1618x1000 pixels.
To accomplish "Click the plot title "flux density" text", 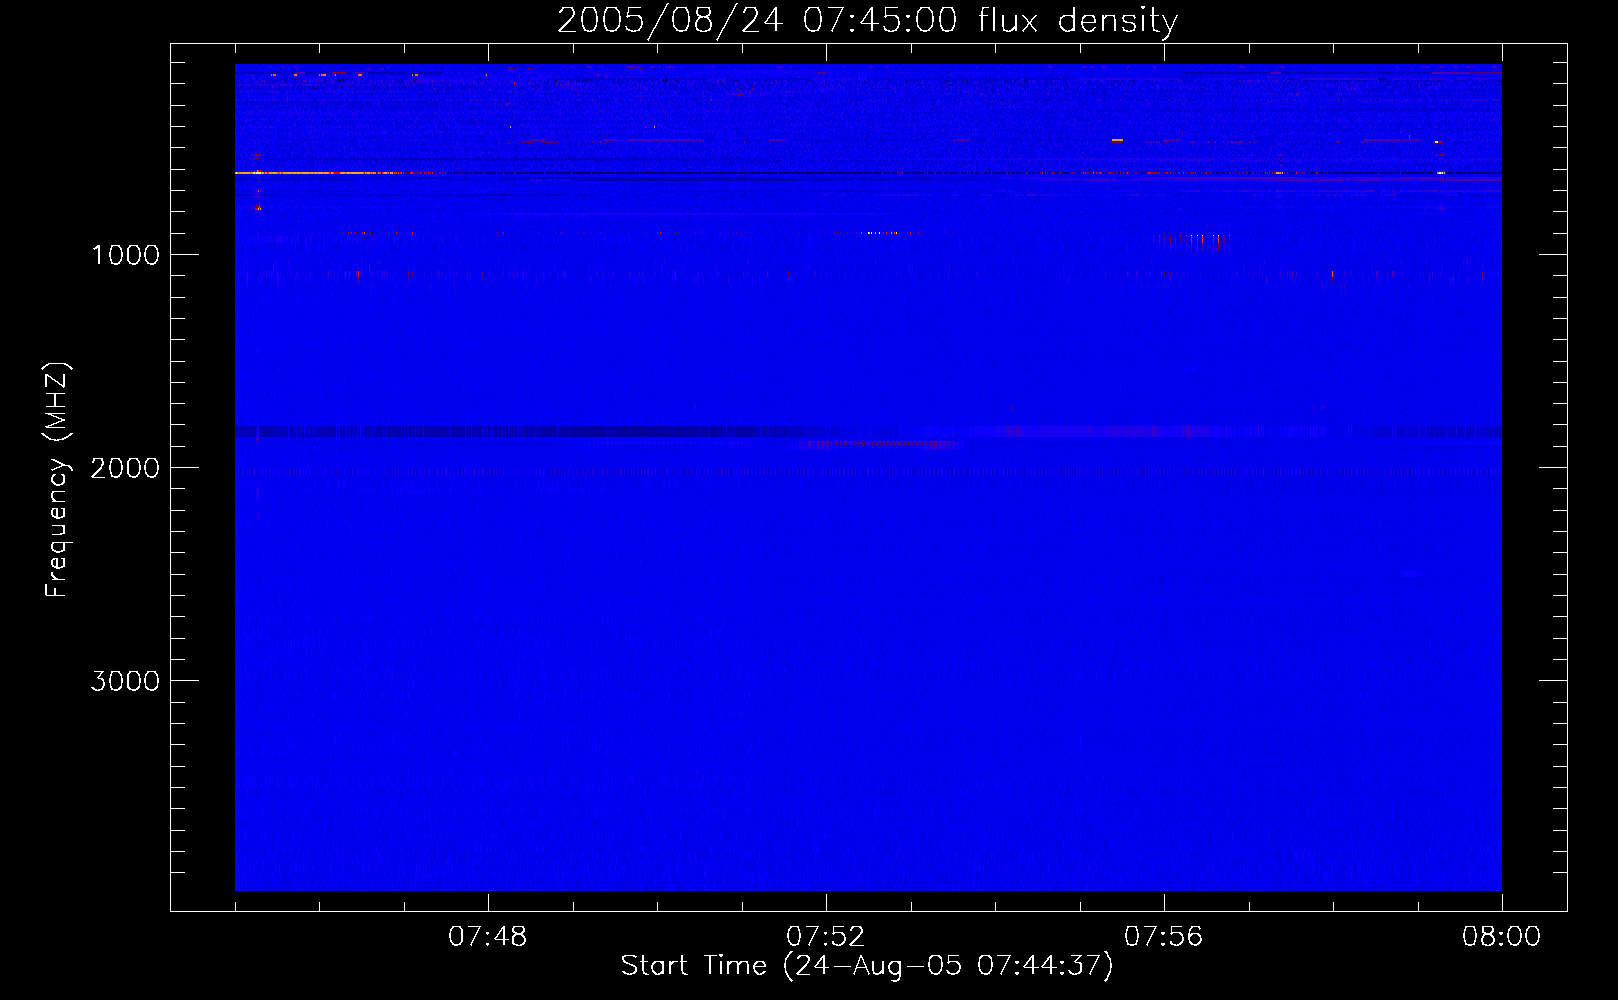I will (1077, 21).
